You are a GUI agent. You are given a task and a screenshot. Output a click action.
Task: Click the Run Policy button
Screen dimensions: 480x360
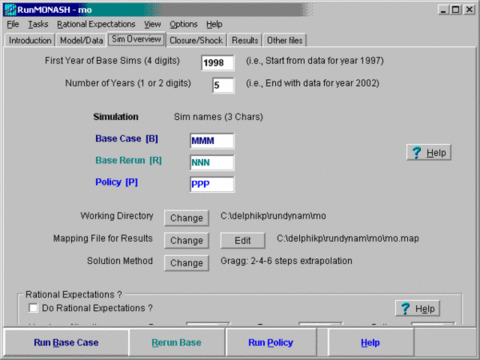pos(271,342)
